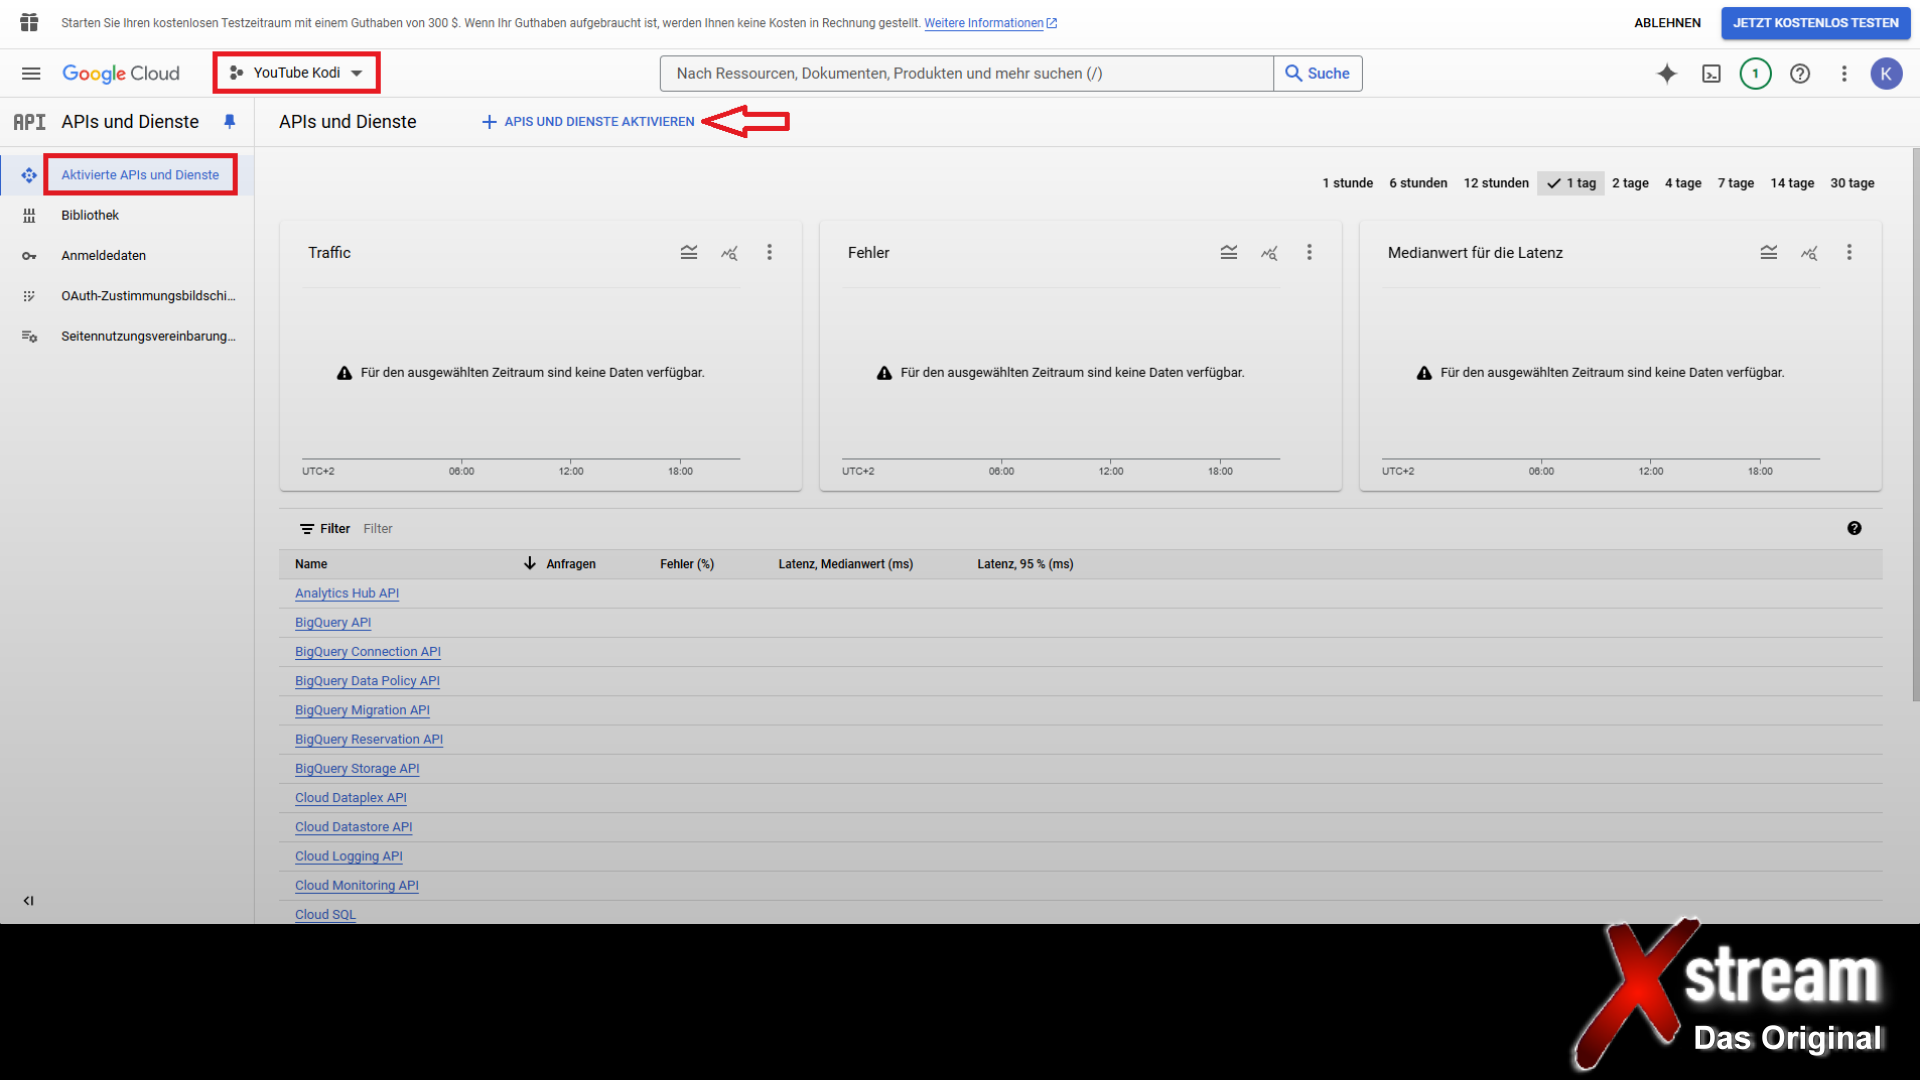Viewport: 1920px width, 1080px height.
Task: Select the 1 stunde time range
Action: pyautogui.click(x=1347, y=183)
